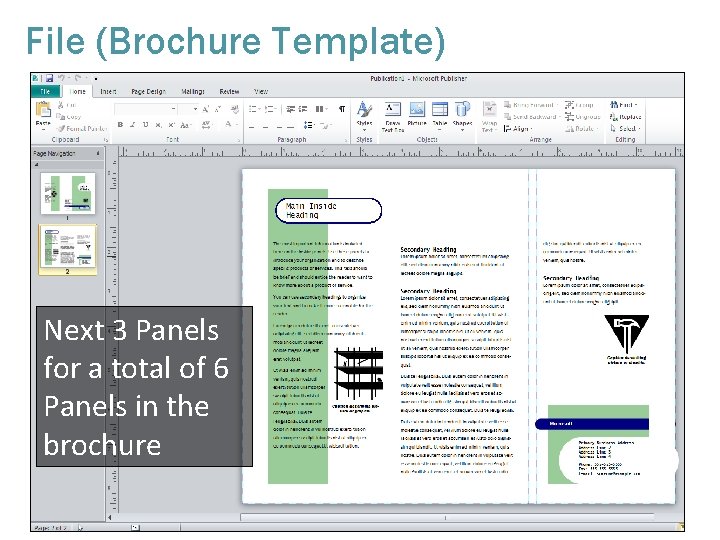Click the Publisher app icon in title bar
Image resolution: width=720 pixels, height=540 pixels.
click(x=36, y=79)
